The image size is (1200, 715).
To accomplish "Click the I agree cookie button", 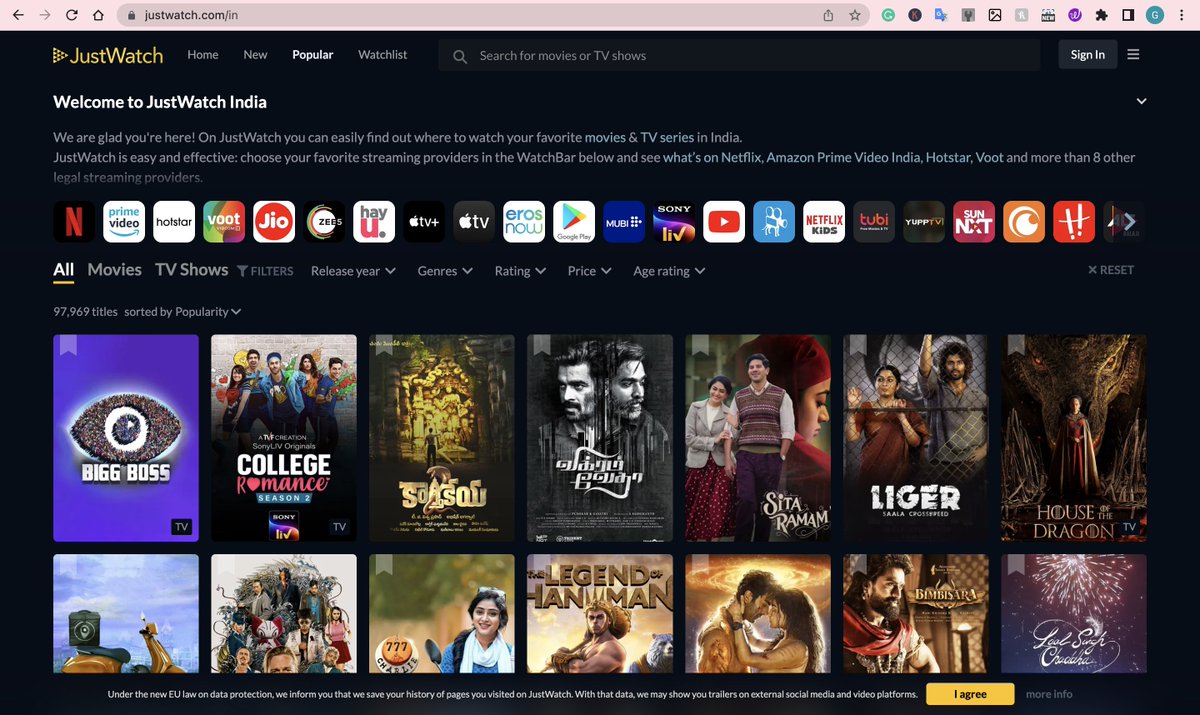I will (970, 694).
